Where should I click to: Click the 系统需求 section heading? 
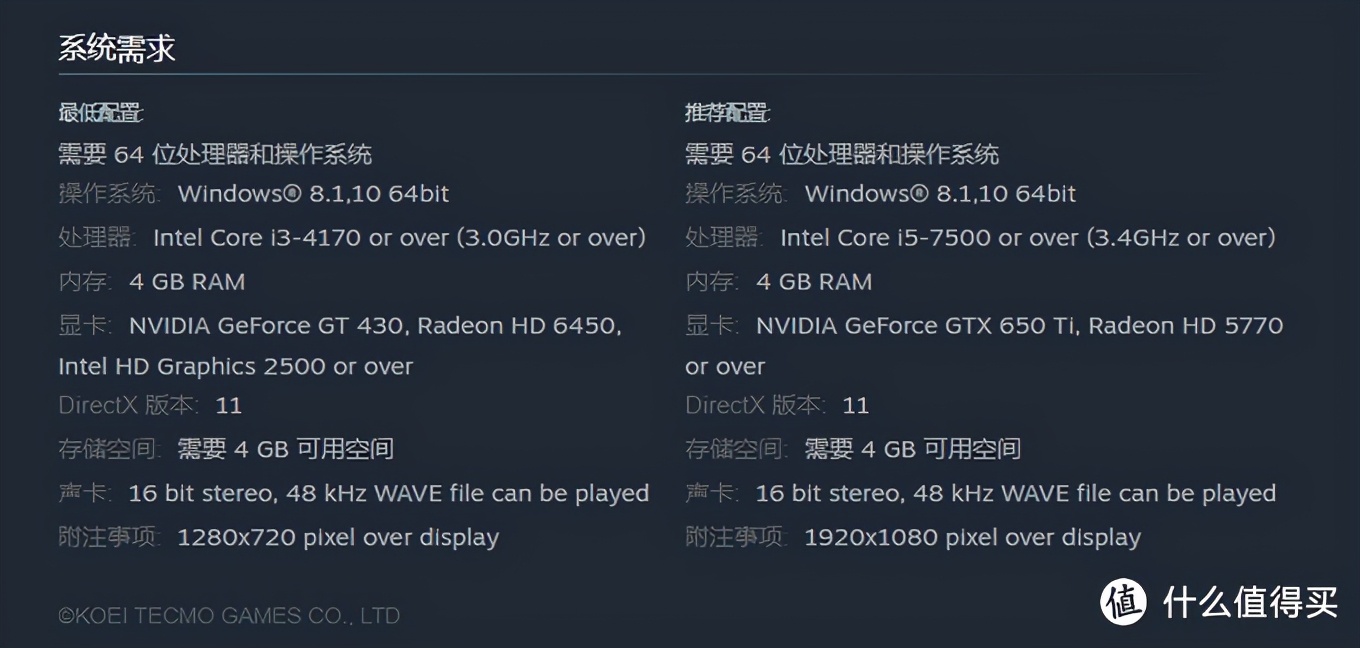[x=117, y=49]
